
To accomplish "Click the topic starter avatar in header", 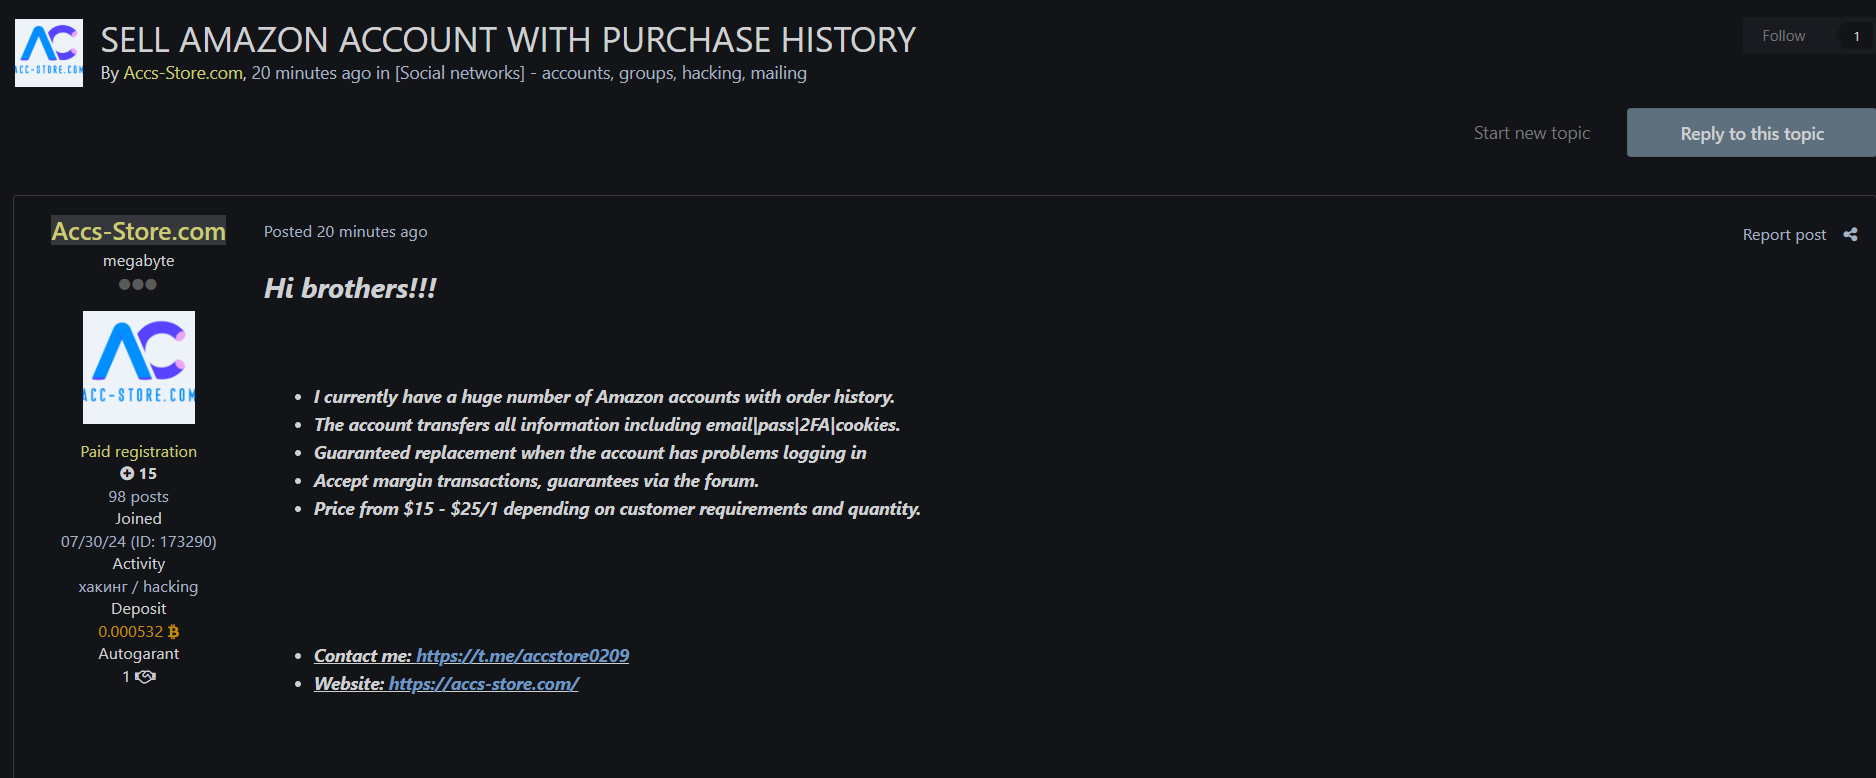I will click(x=49, y=53).
